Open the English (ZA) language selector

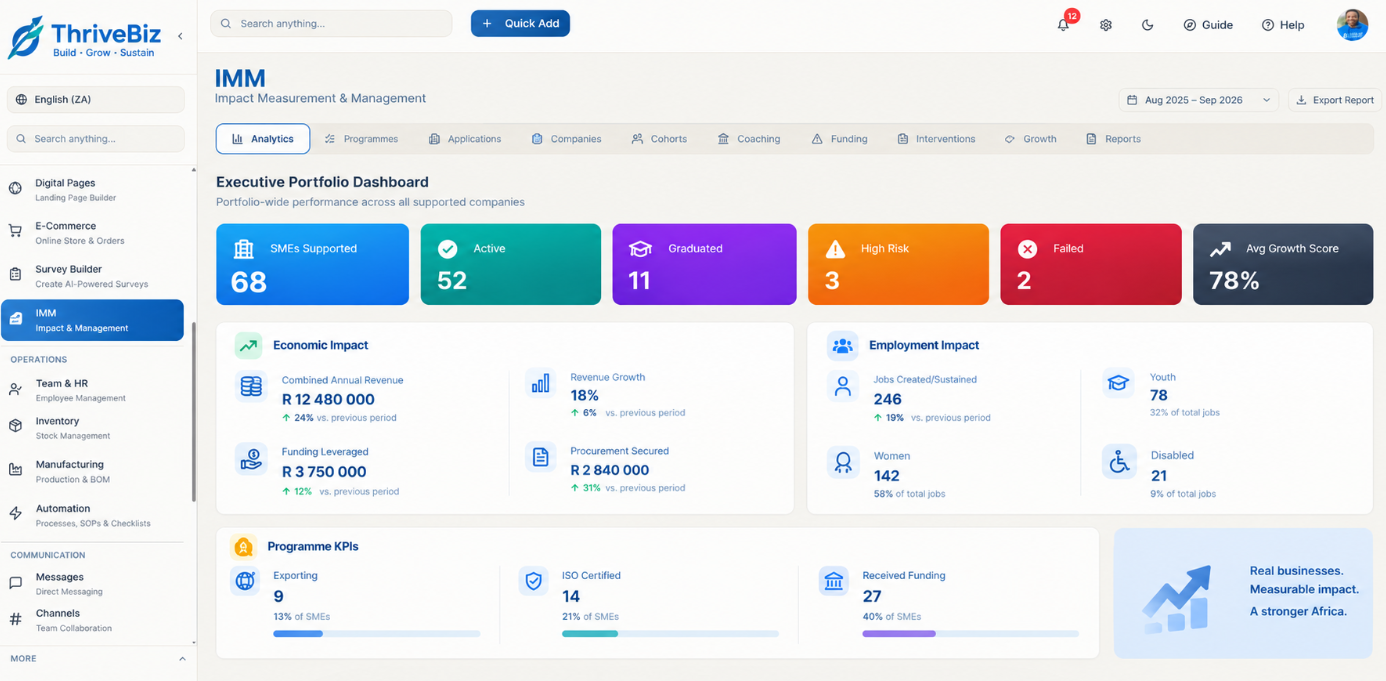96,100
